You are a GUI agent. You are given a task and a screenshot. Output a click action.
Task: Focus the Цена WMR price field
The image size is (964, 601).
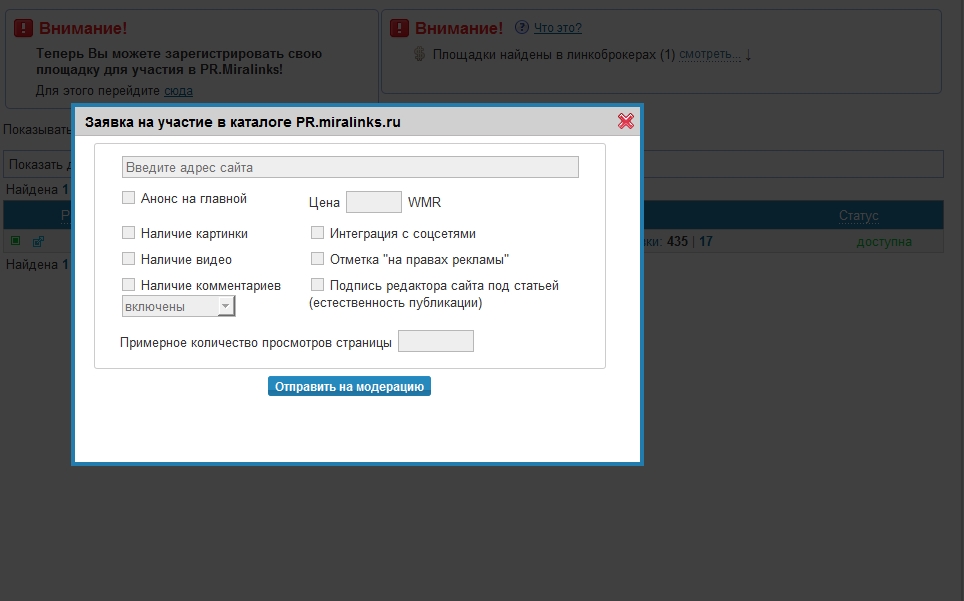[x=374, y=202]
